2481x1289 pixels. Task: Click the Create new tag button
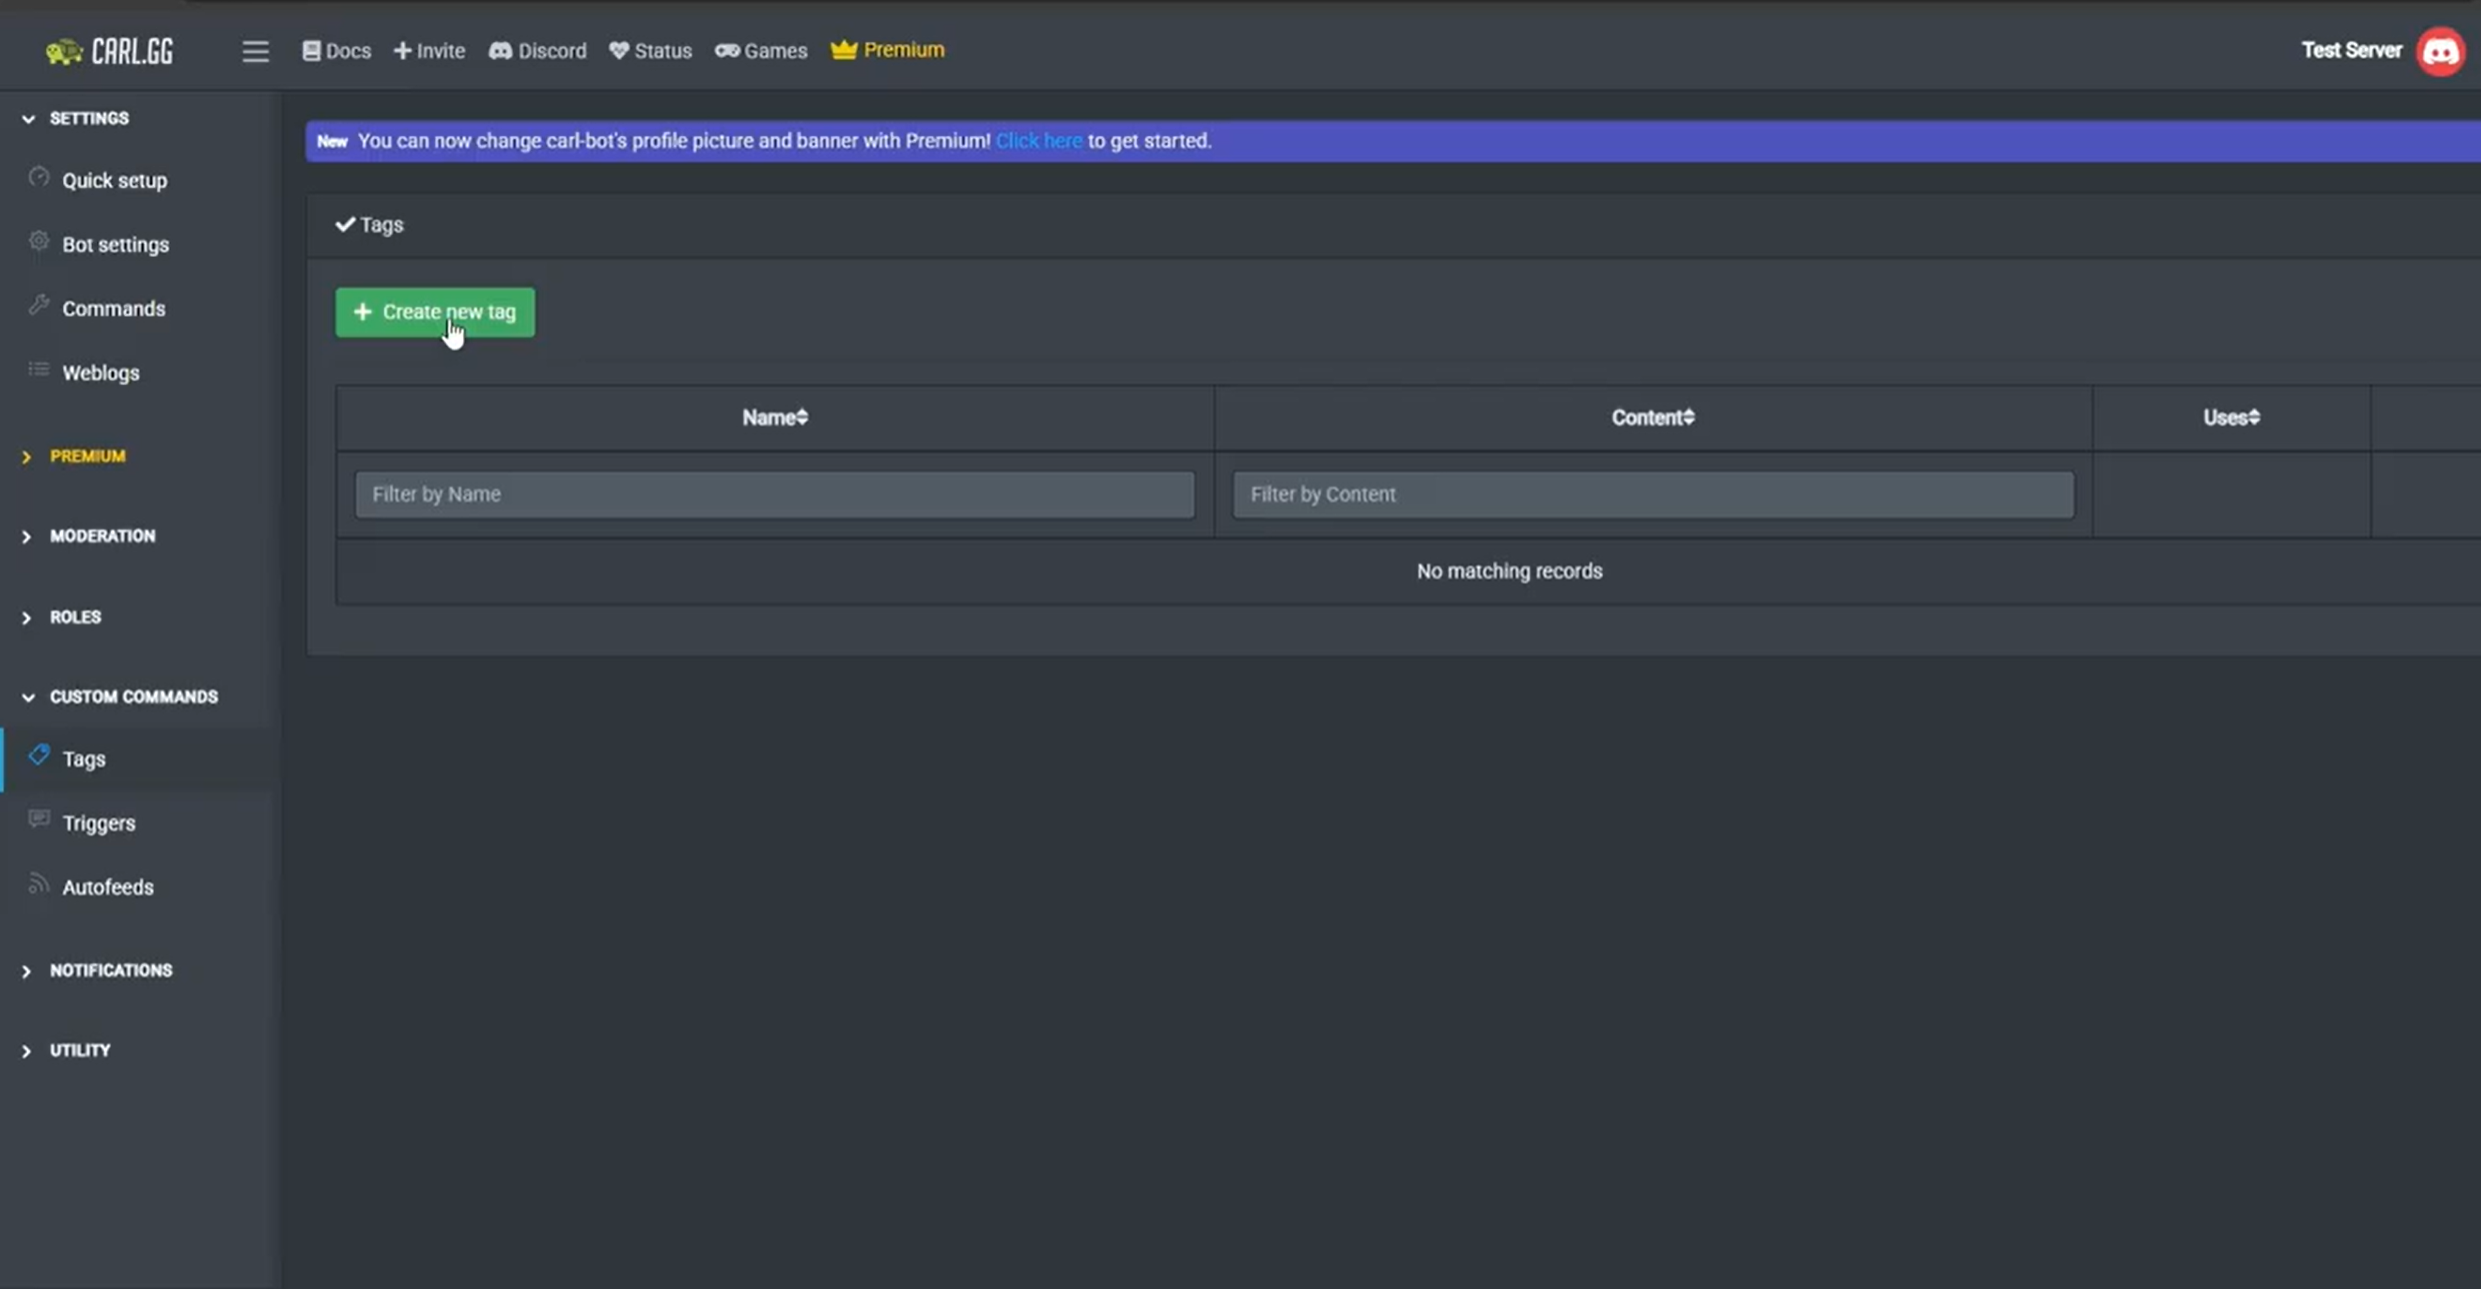coord(435,312)
